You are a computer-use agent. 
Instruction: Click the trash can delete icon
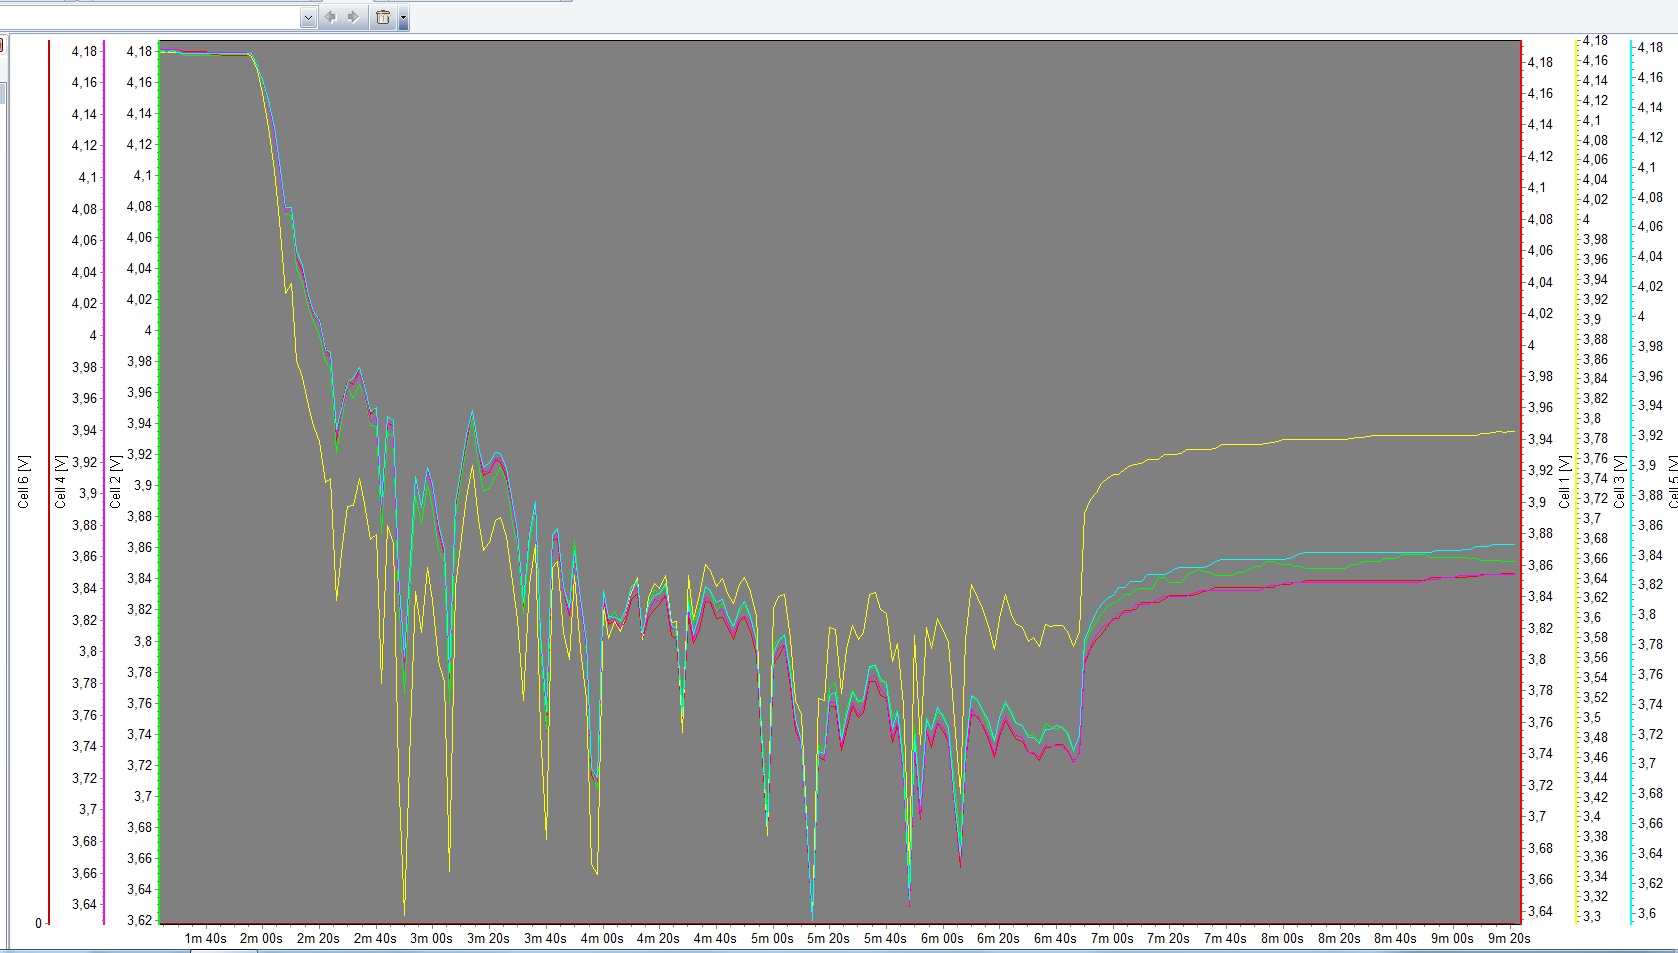(383, 17)
